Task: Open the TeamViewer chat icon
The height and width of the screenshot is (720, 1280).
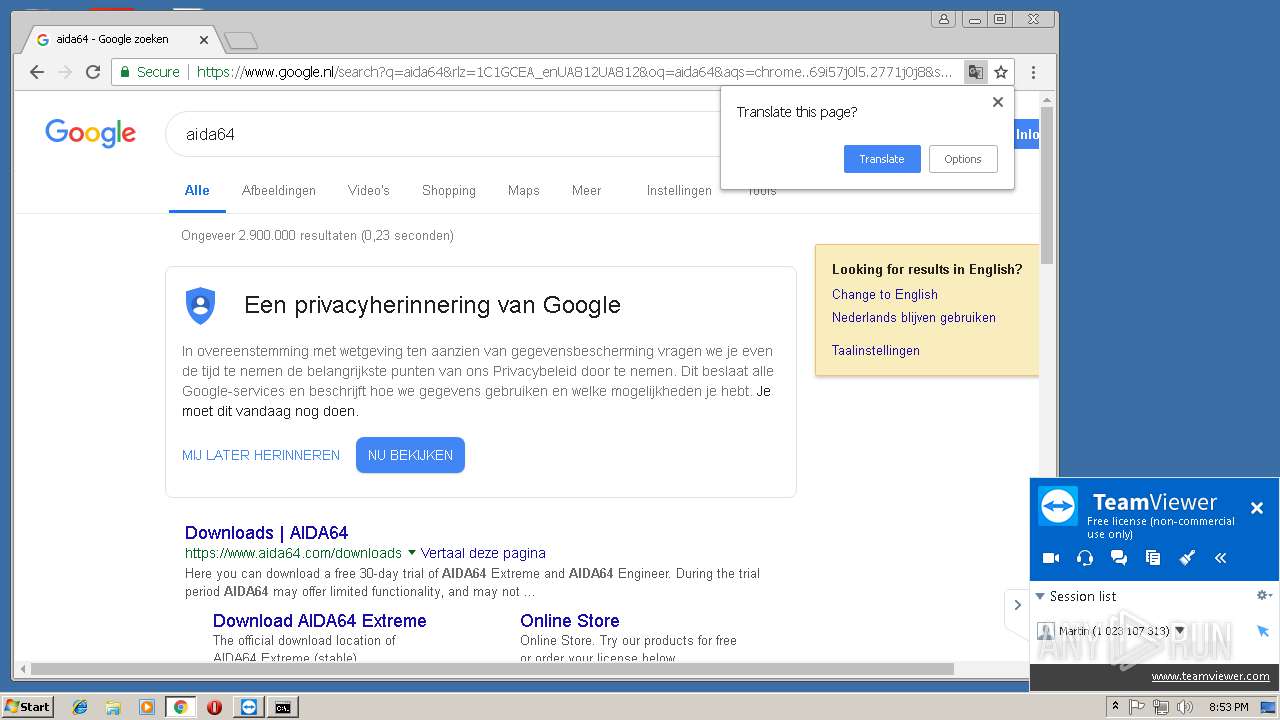Action: [1119, 558]
